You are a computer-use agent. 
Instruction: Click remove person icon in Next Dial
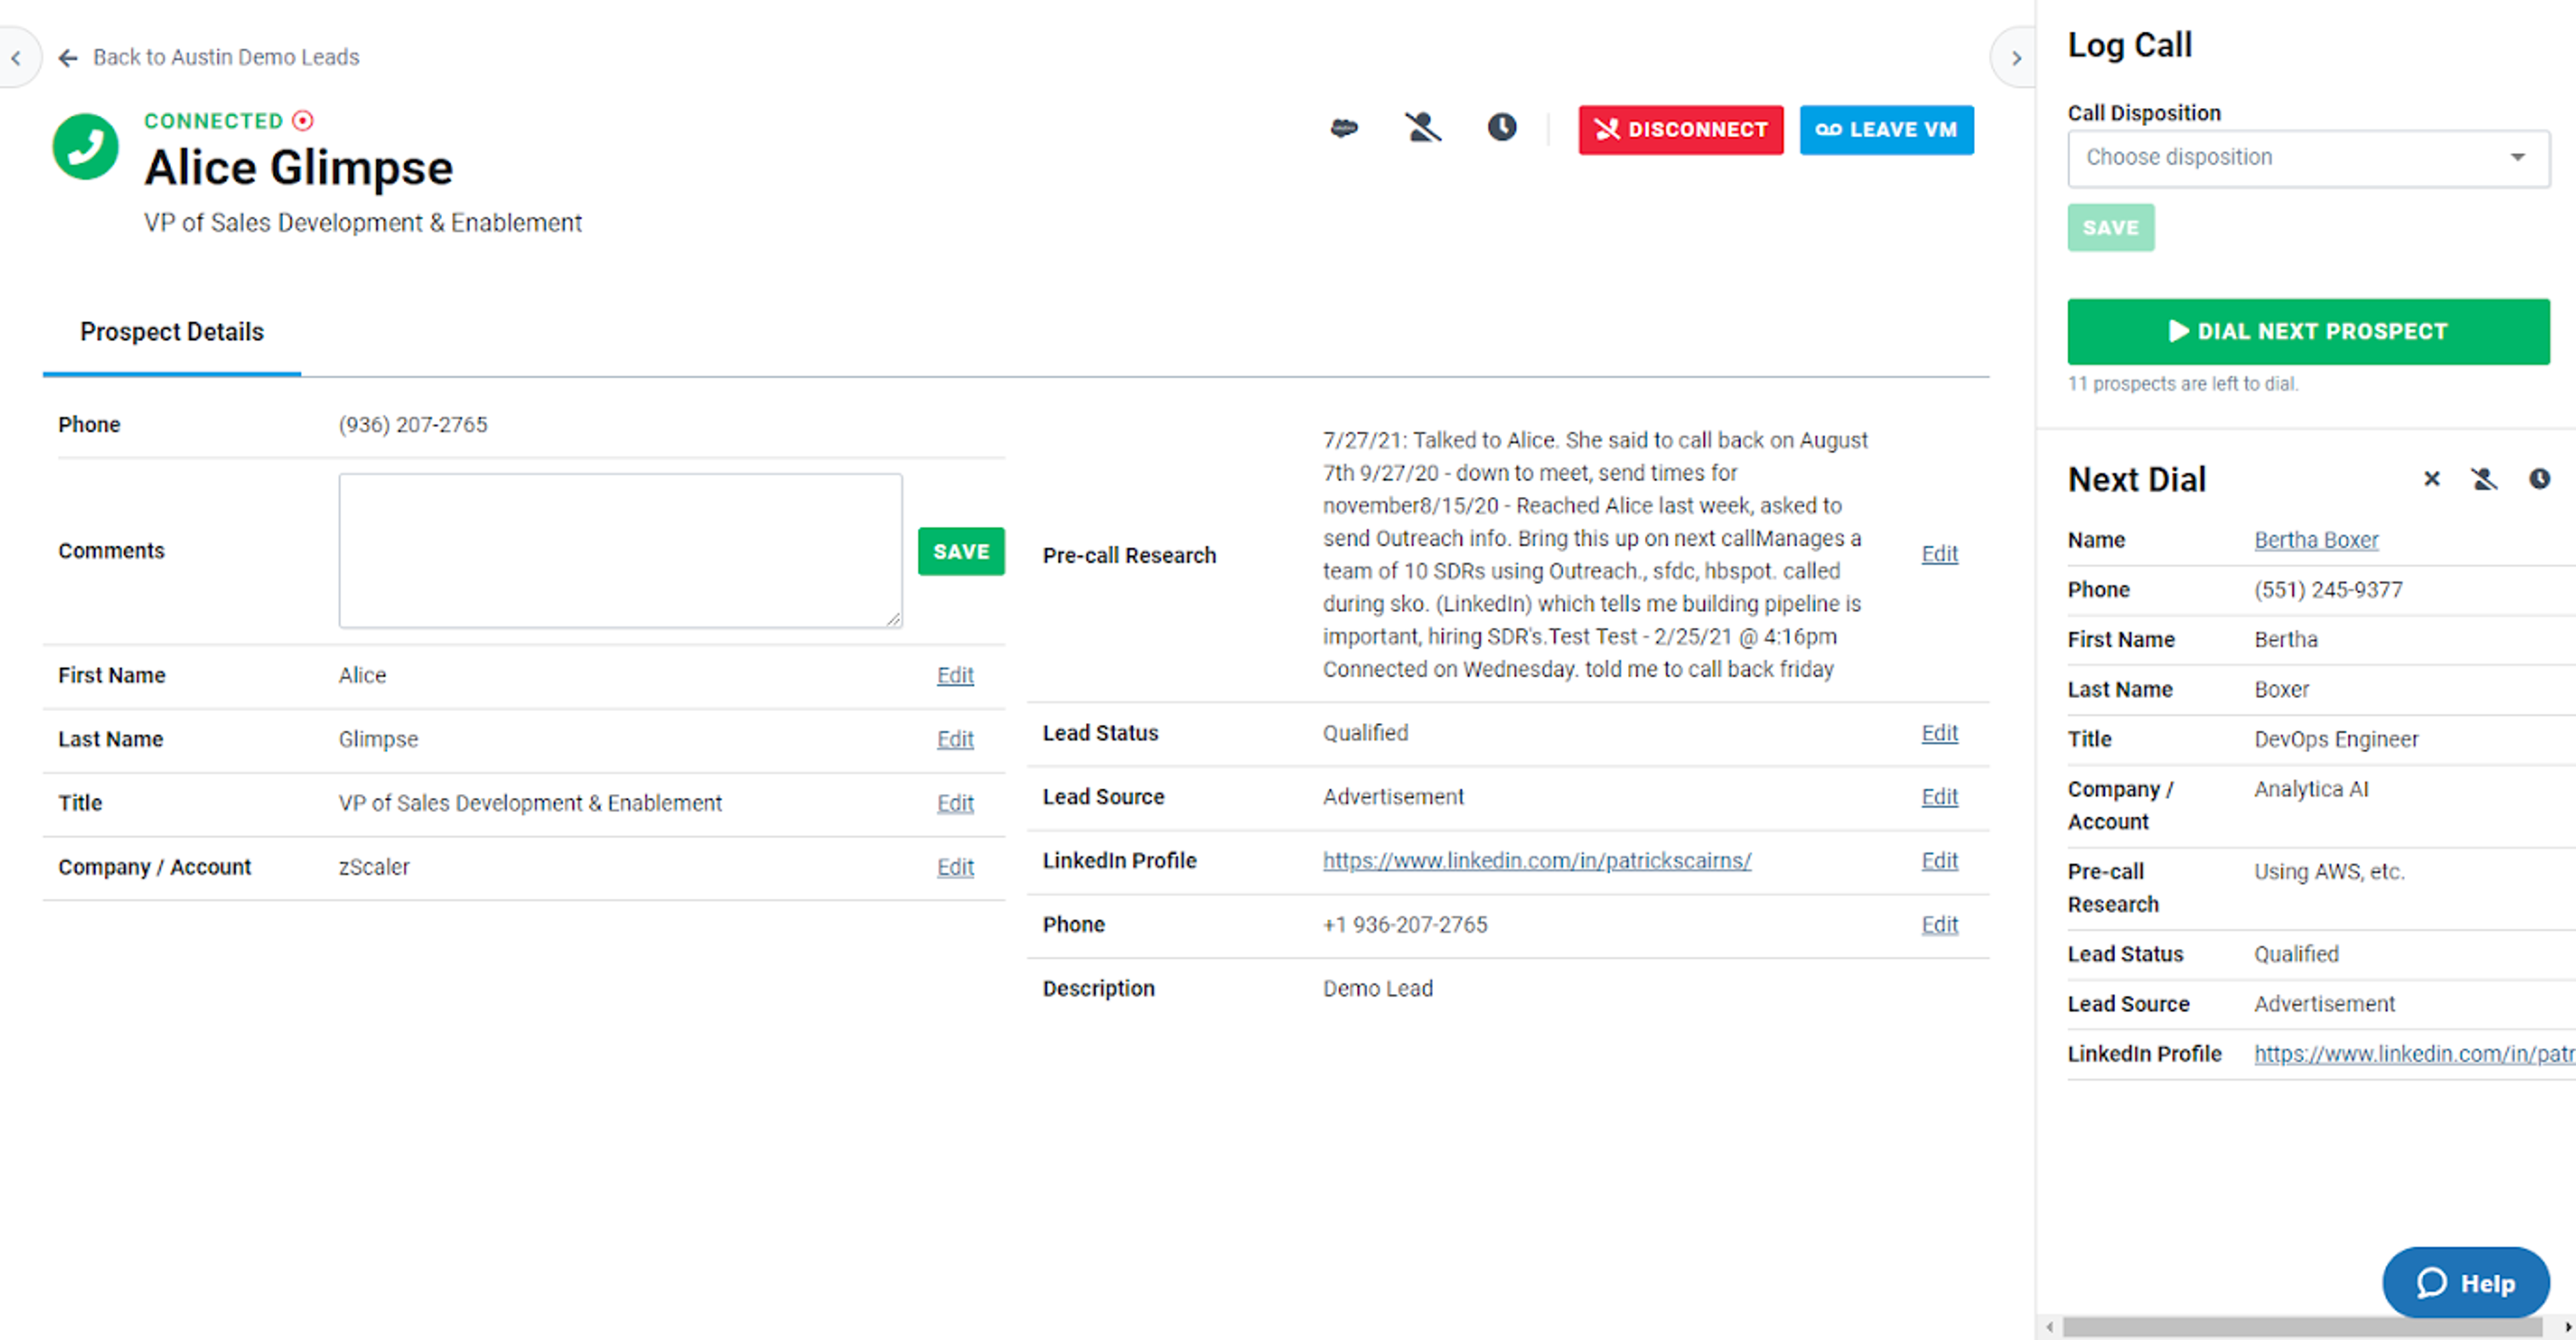point(2484,479)
